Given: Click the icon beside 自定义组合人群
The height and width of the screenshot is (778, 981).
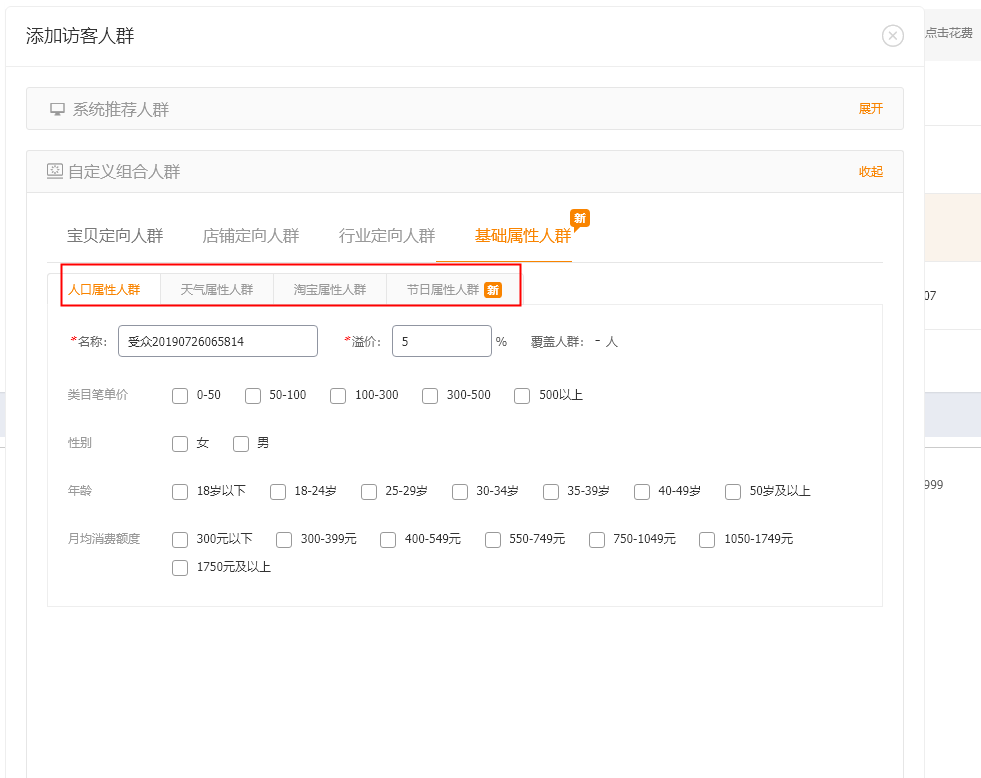Looking at the screenshot, I should [x=55, y=171].
